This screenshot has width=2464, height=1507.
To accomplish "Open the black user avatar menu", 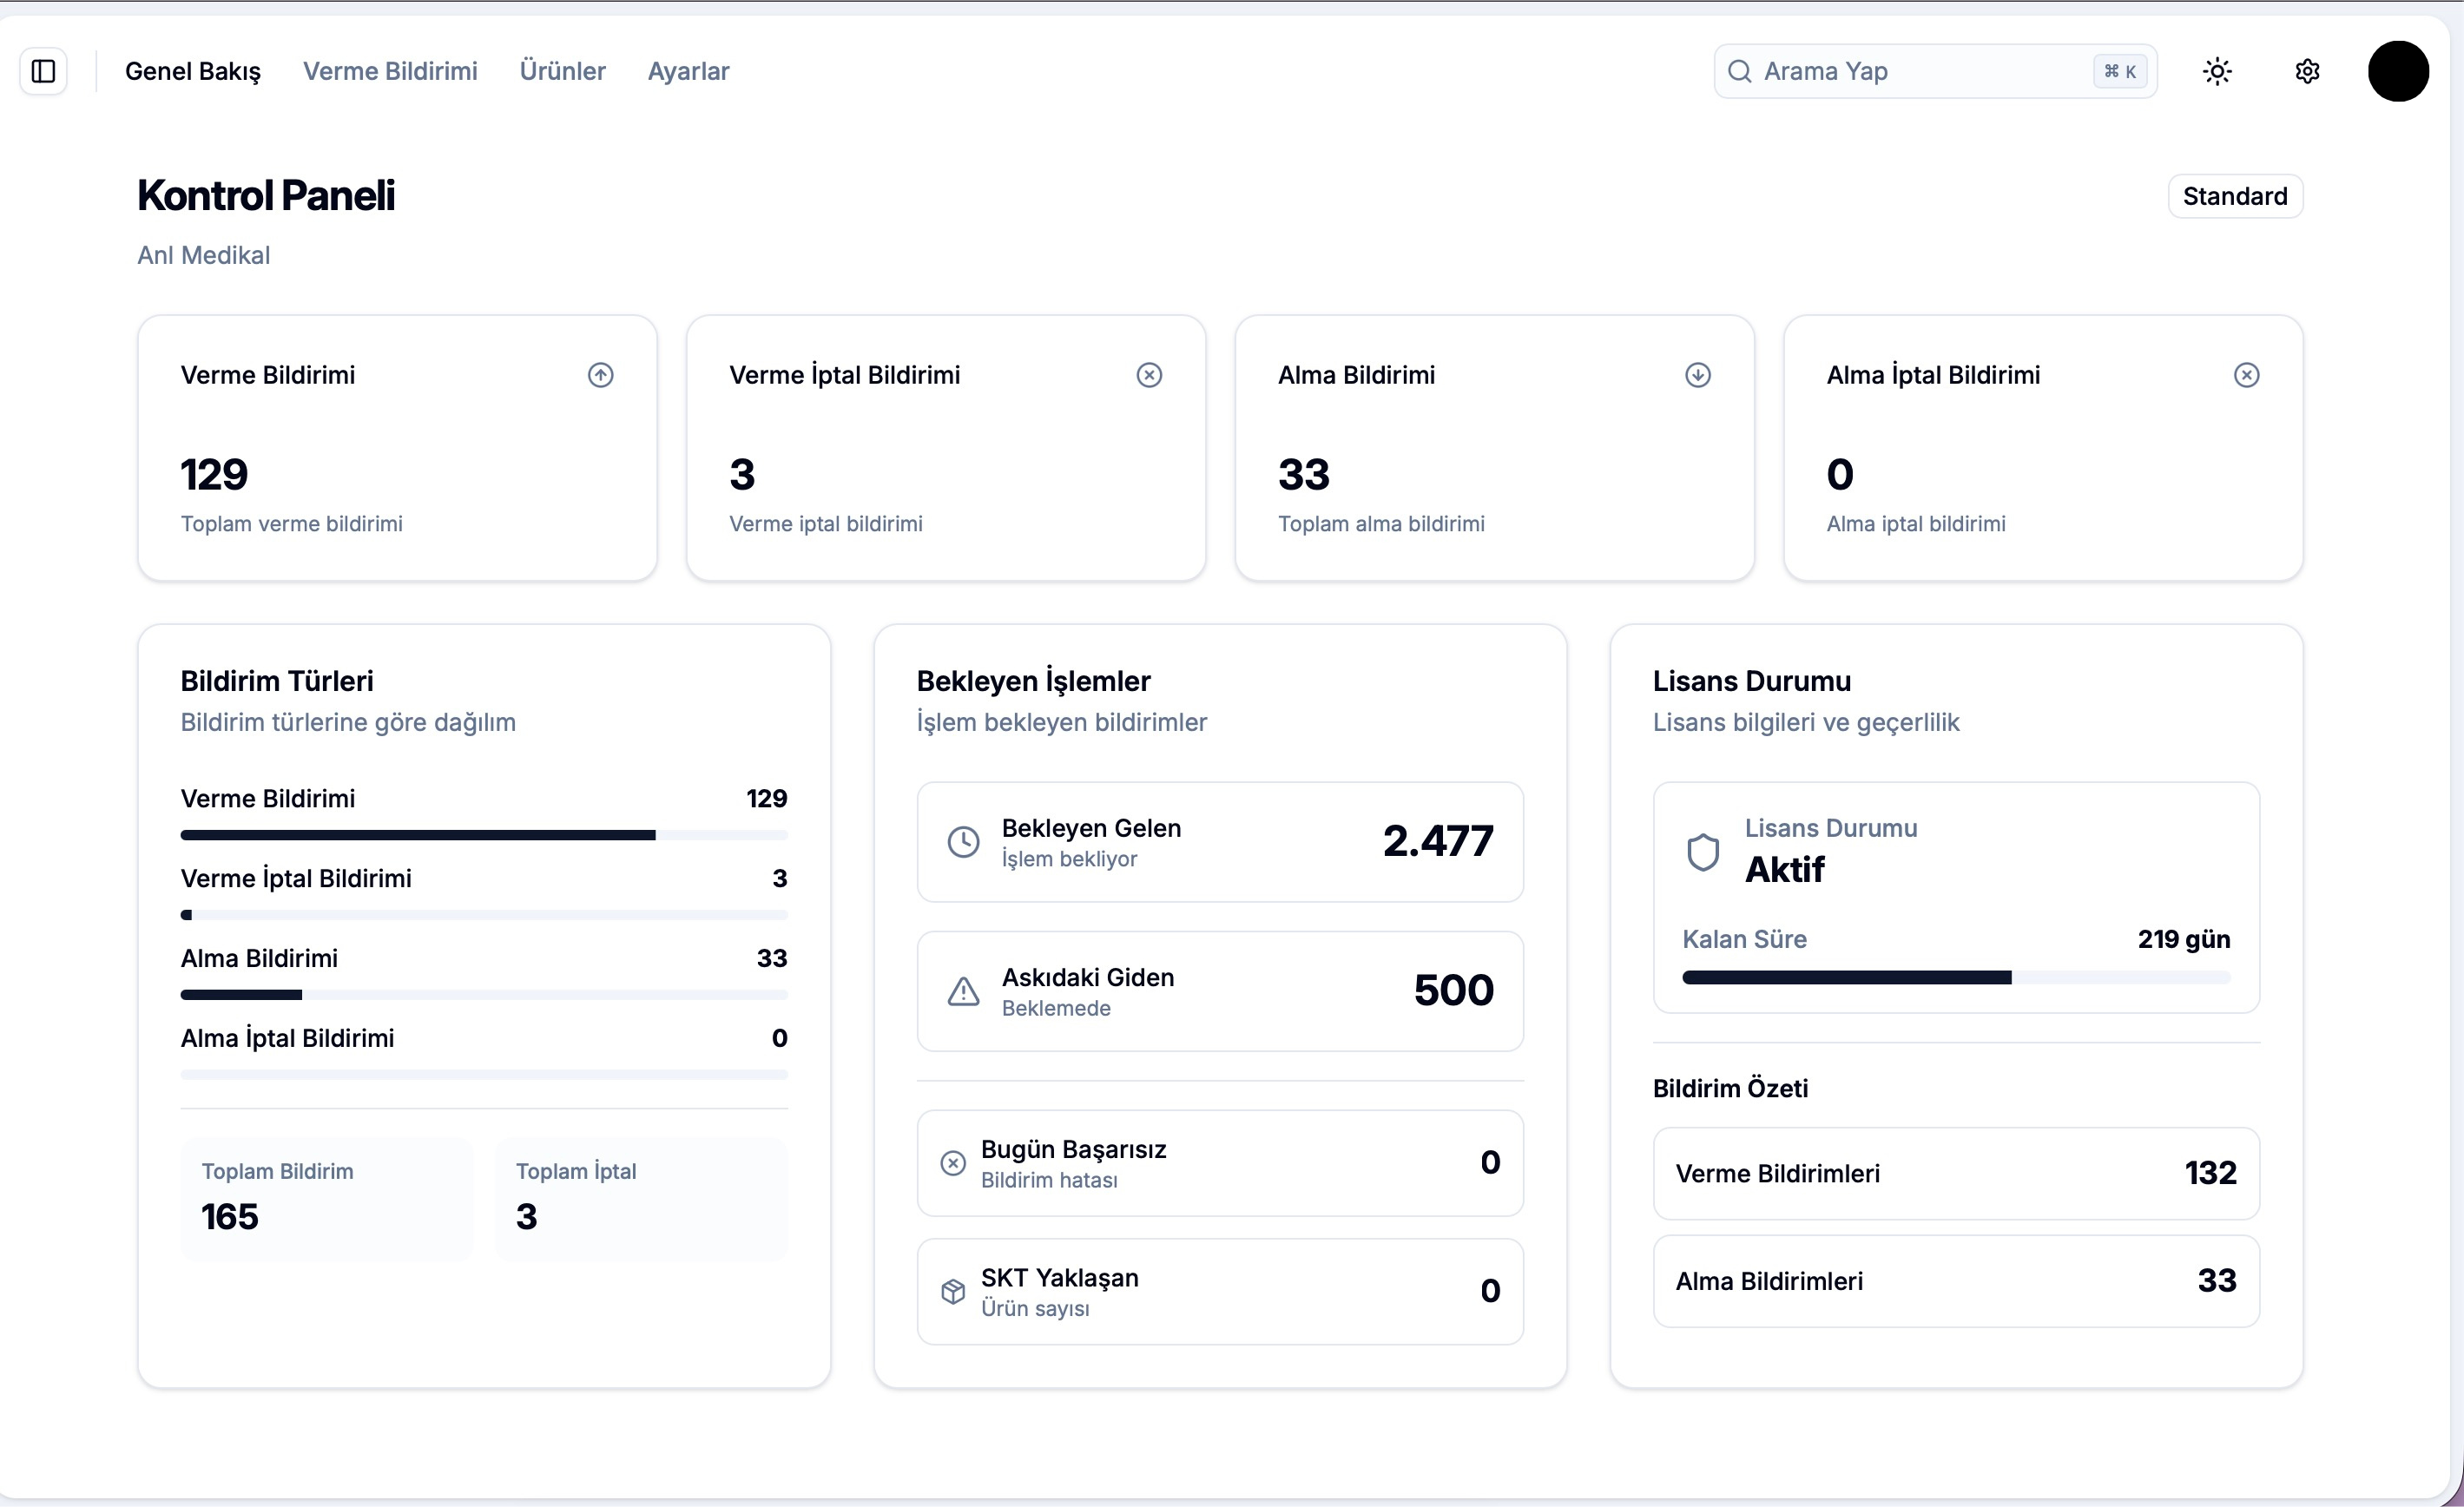I will point(2398,71).
